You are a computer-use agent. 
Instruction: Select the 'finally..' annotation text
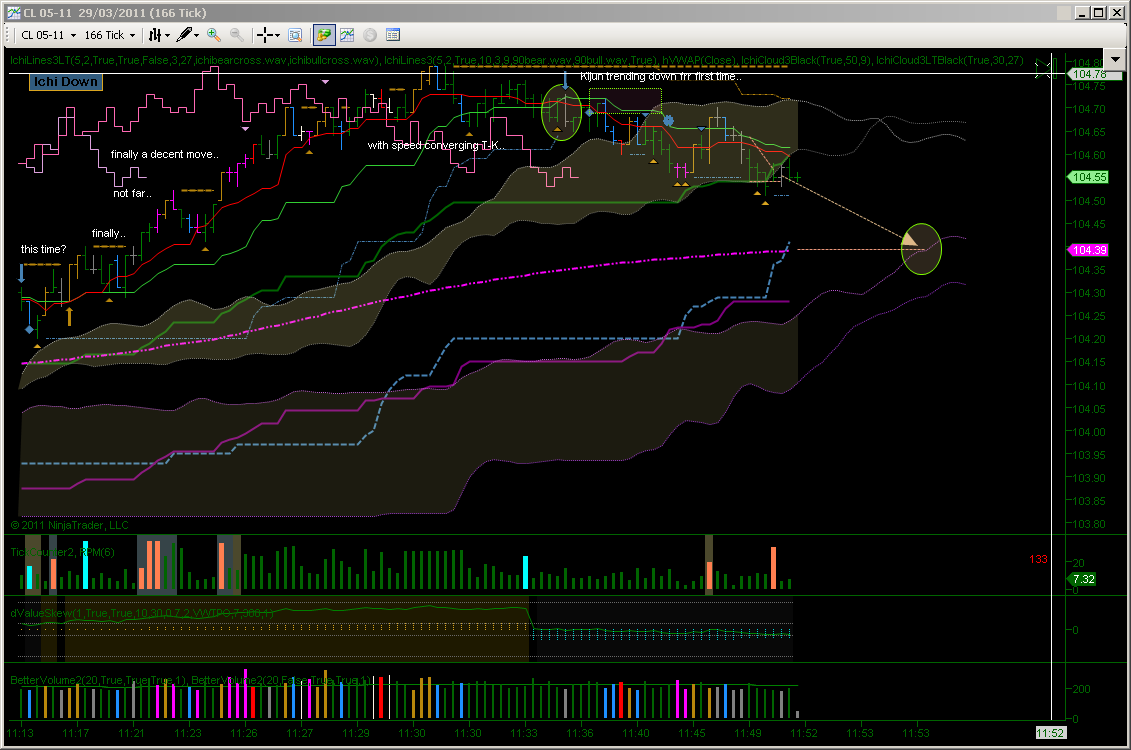coord(109,233)
